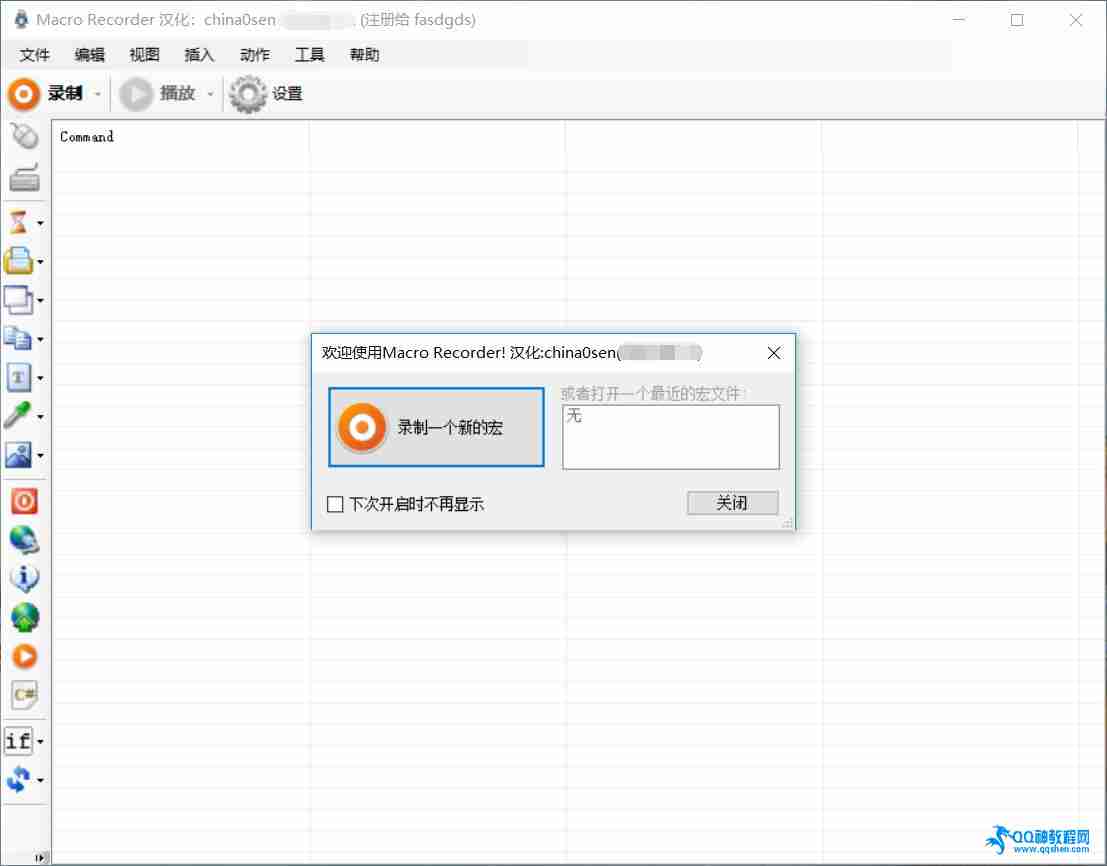The width and height of the screenshot is (1107, 866).
Task: Click the recent macro files list box
Action: [x=671, y=437]
